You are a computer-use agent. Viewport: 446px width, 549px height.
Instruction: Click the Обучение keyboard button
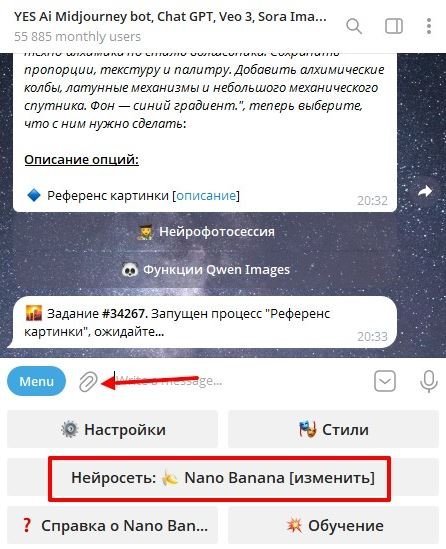pos(333,525)
